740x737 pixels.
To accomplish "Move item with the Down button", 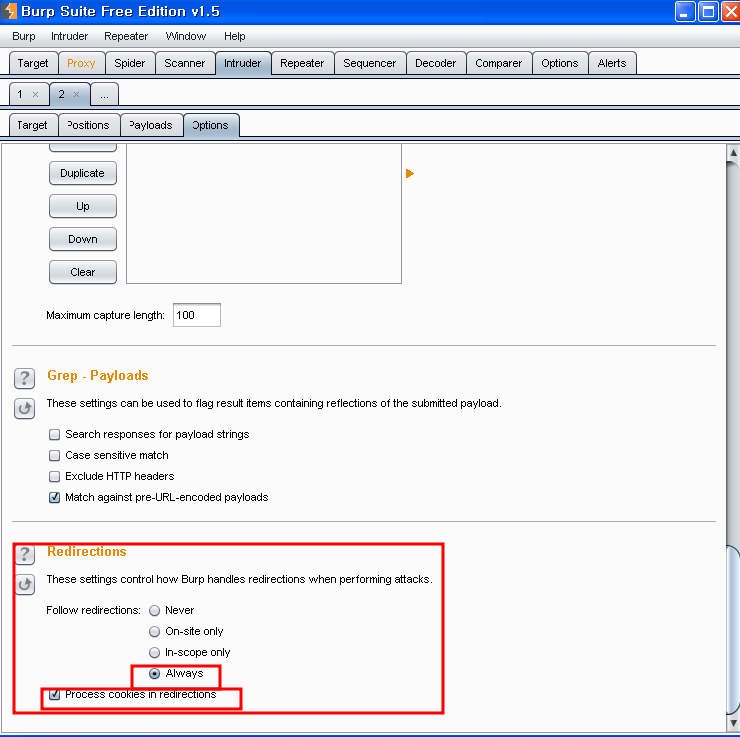I will click(x=83, y=239).
